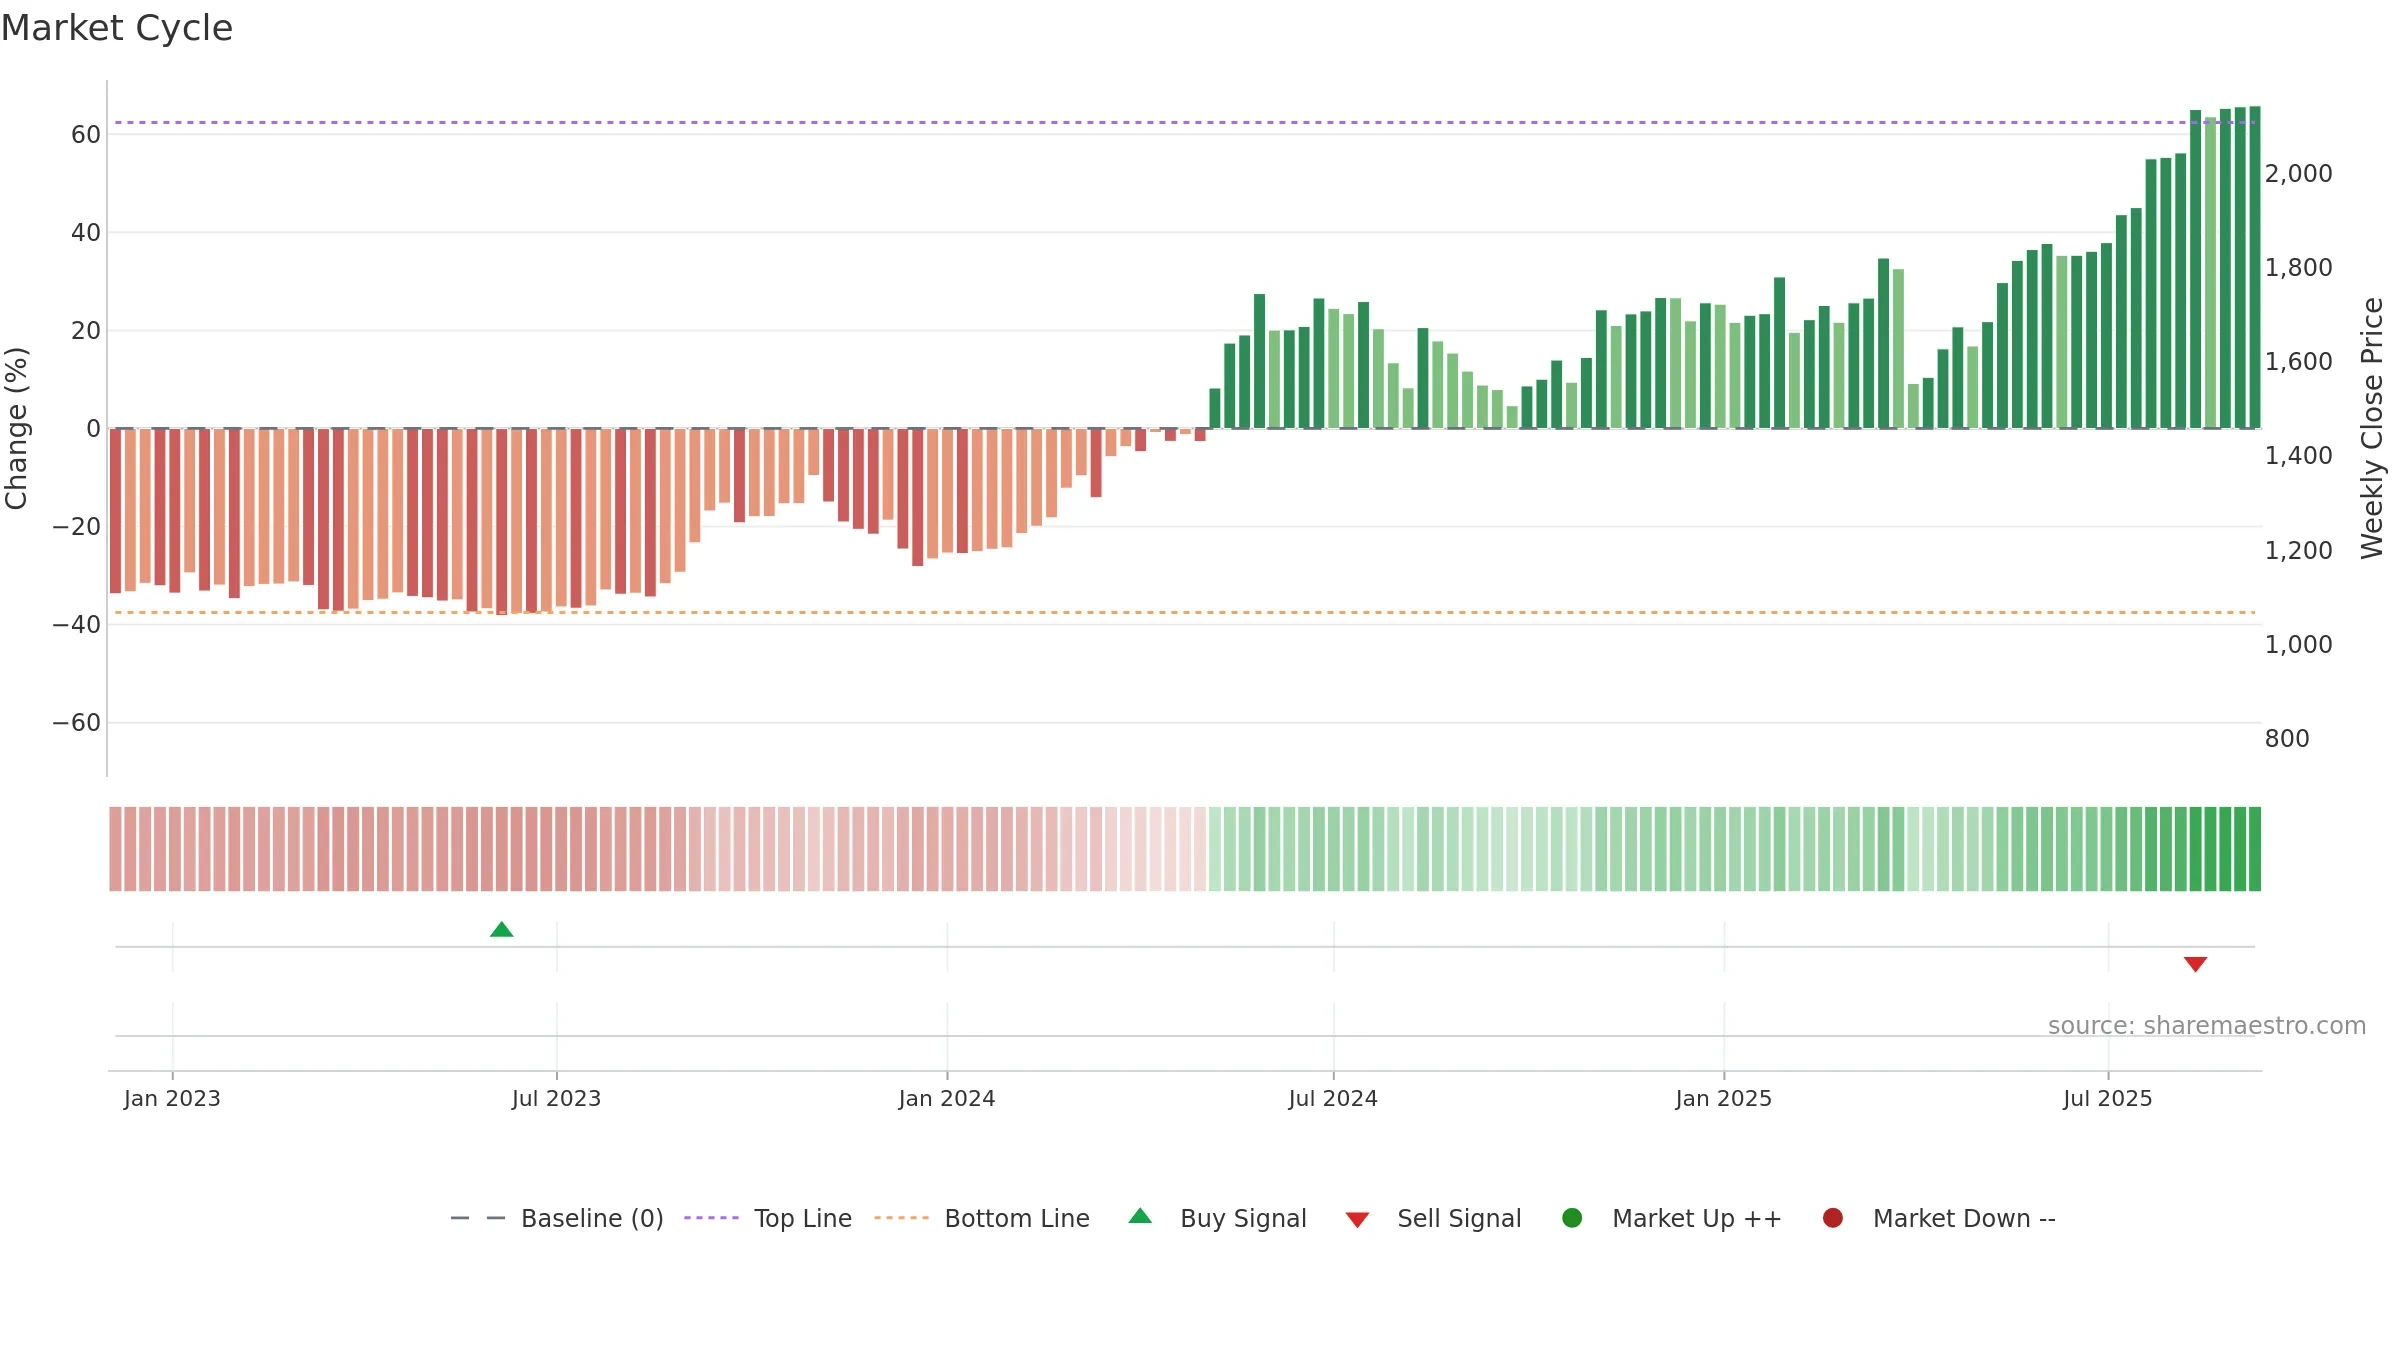Click the source: sharemaestro.com text
Viewport: 2400px width, 1350px height.
(2207, 1026)
